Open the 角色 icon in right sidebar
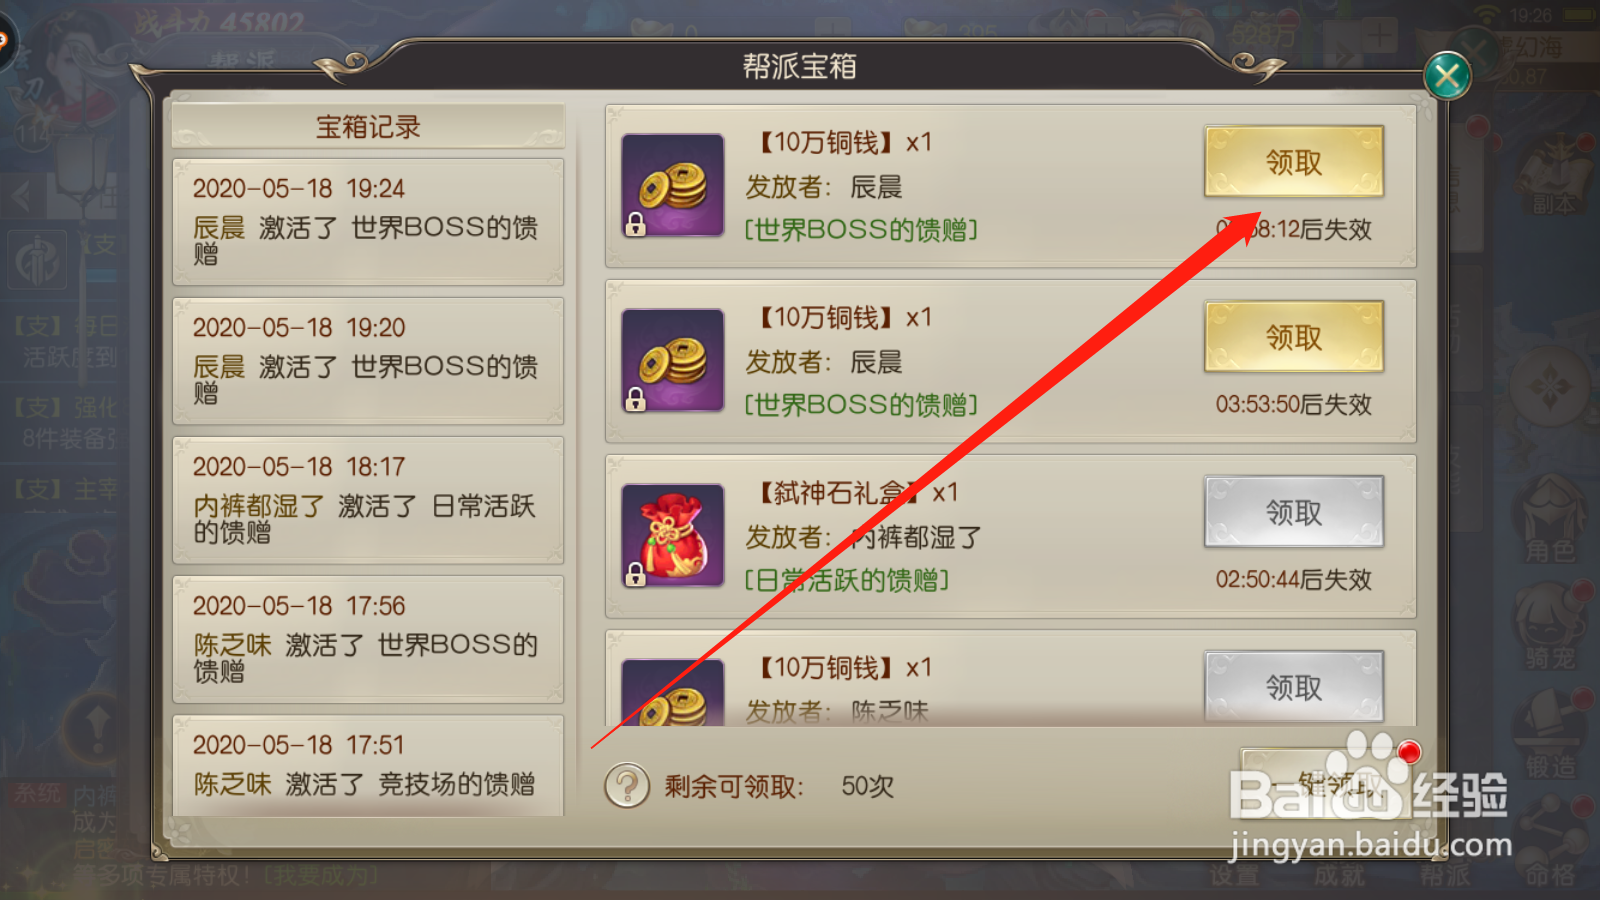Screen dimensions: 1600x900 (1550, 520)
